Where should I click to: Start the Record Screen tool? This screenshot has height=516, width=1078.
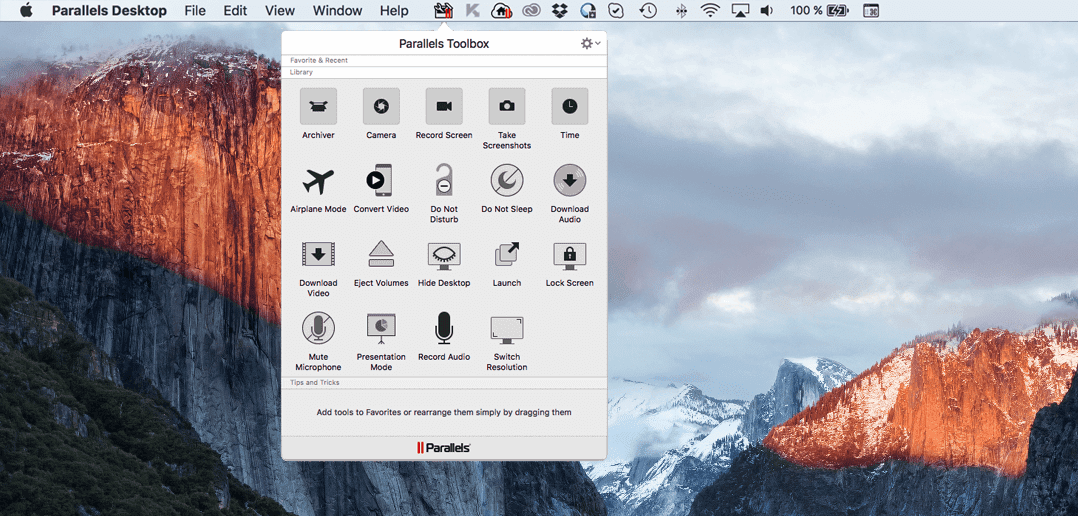coord(443,106)
